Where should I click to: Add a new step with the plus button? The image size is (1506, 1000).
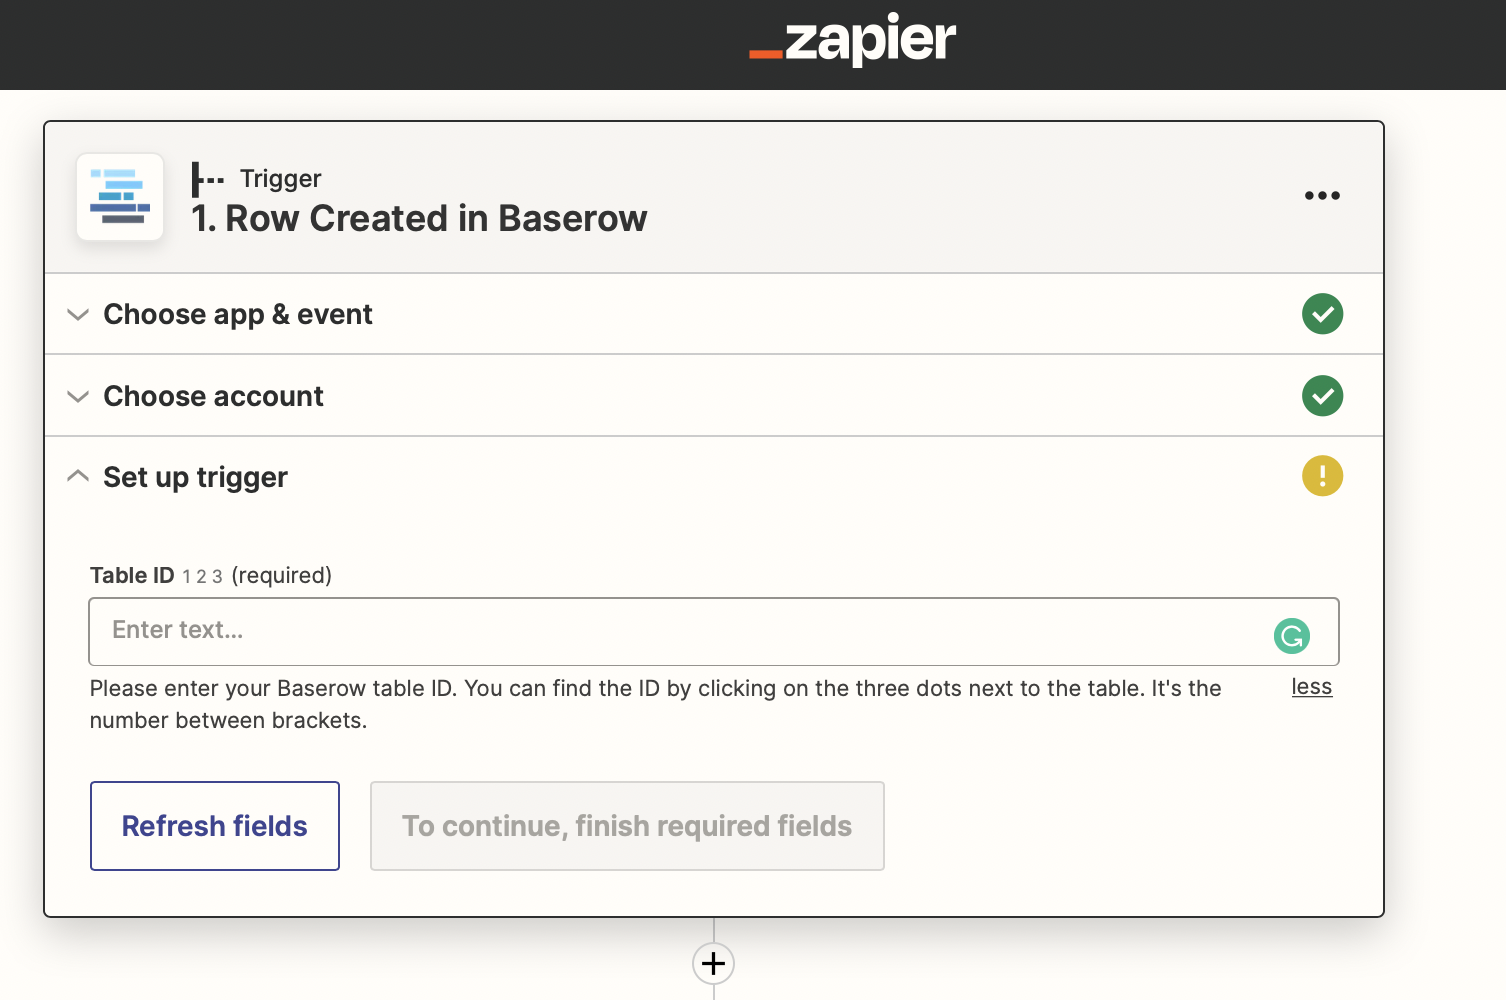714,964
